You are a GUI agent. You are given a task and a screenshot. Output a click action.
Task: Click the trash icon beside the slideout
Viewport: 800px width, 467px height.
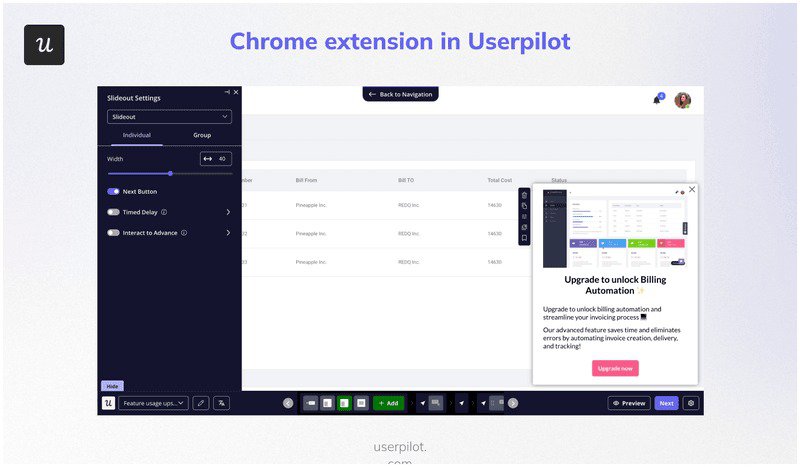pos(524,194)
